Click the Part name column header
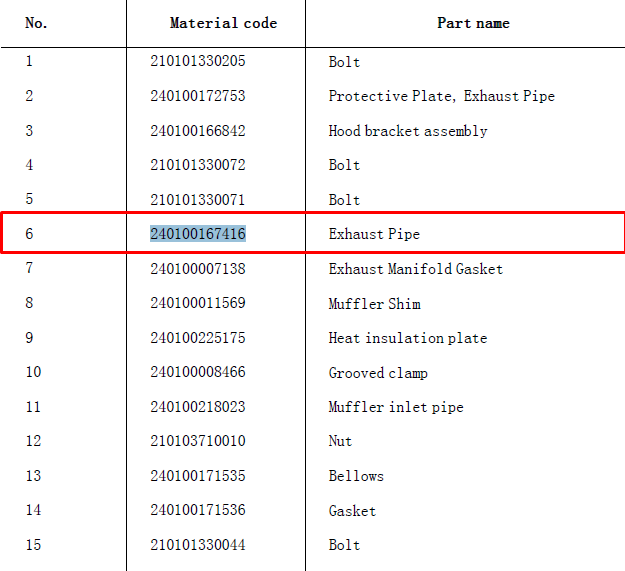This screenshot has width=625, height=571. point(473,23)
